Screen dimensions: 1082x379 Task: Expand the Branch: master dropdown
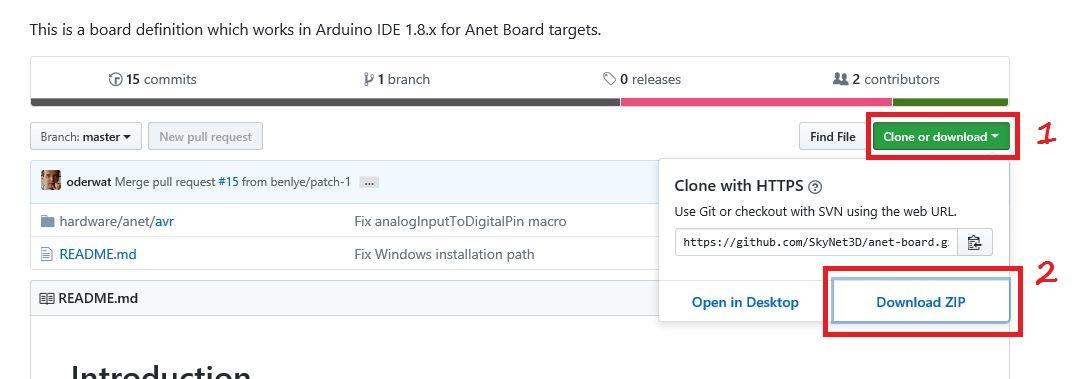click(86, 137)
